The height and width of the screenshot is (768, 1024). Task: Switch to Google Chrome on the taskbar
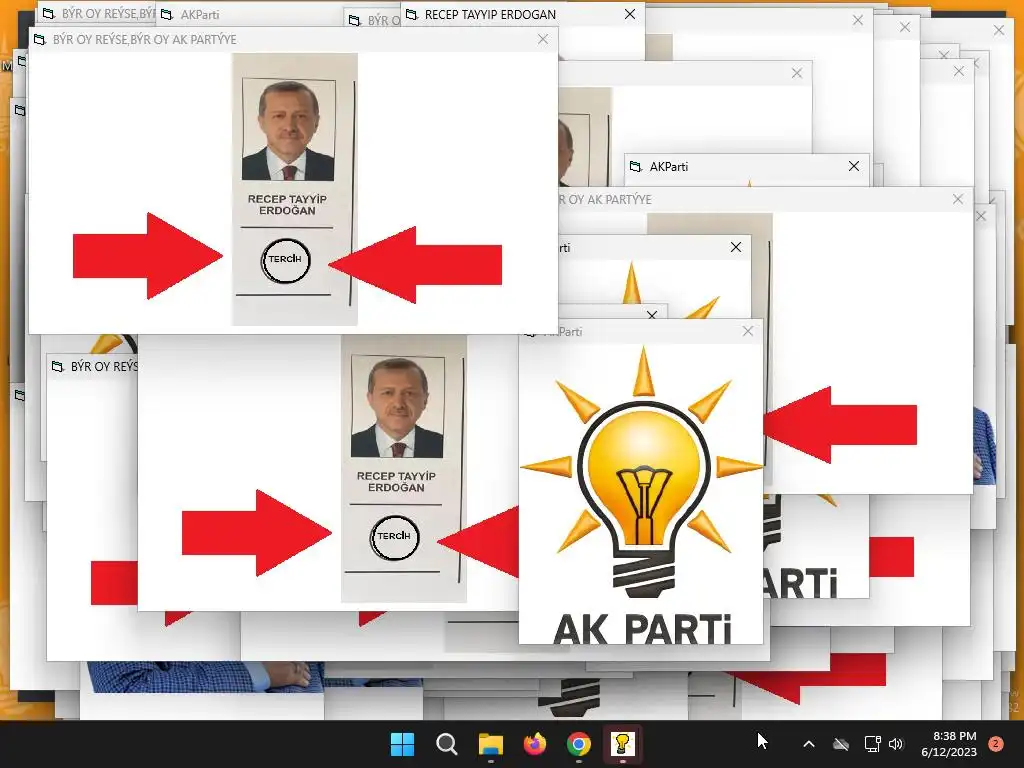(x=579, y=744)
